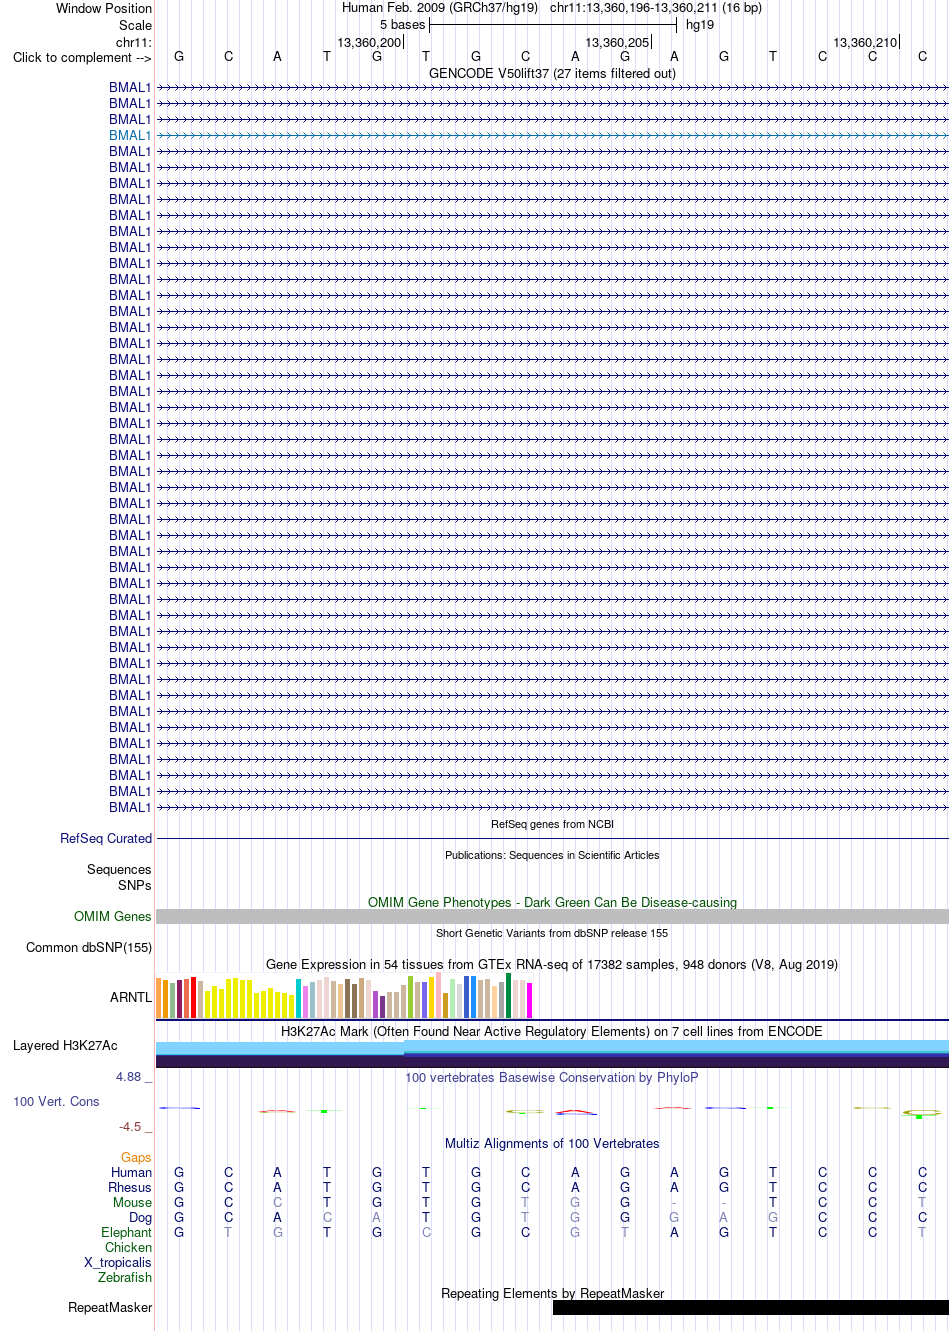This screenshot has height=1331, width=950.
Task: Click the '5 bases' scale text
Action: [x=402, y=24]
